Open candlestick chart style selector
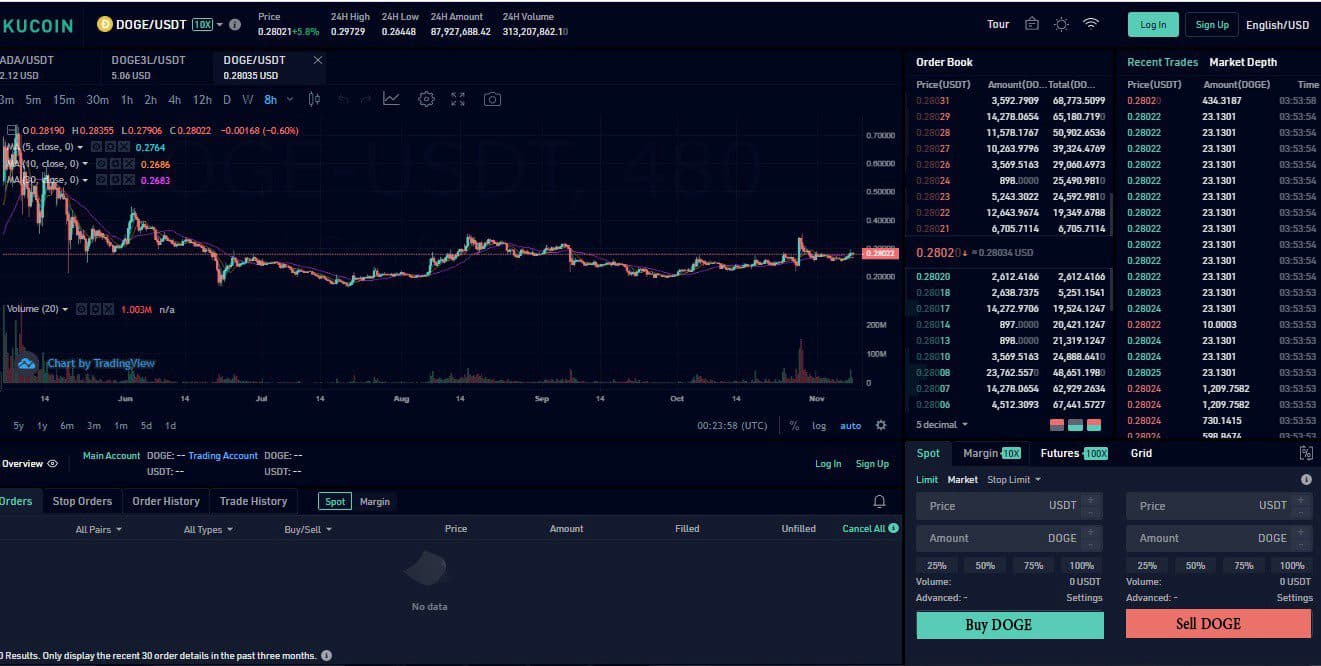The image size is (1321, 666). pos(314,99)
